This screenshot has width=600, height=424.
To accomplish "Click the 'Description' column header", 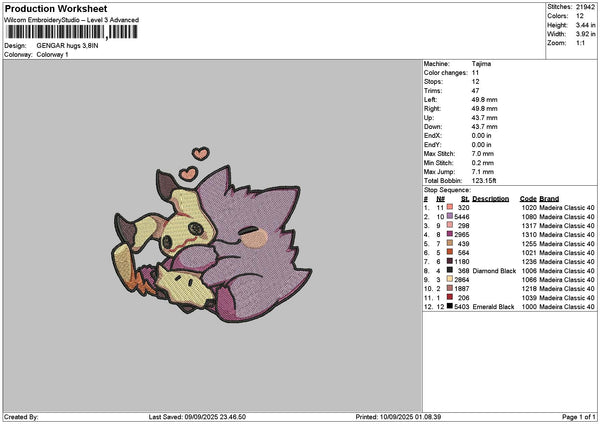I will coord(491,199).
